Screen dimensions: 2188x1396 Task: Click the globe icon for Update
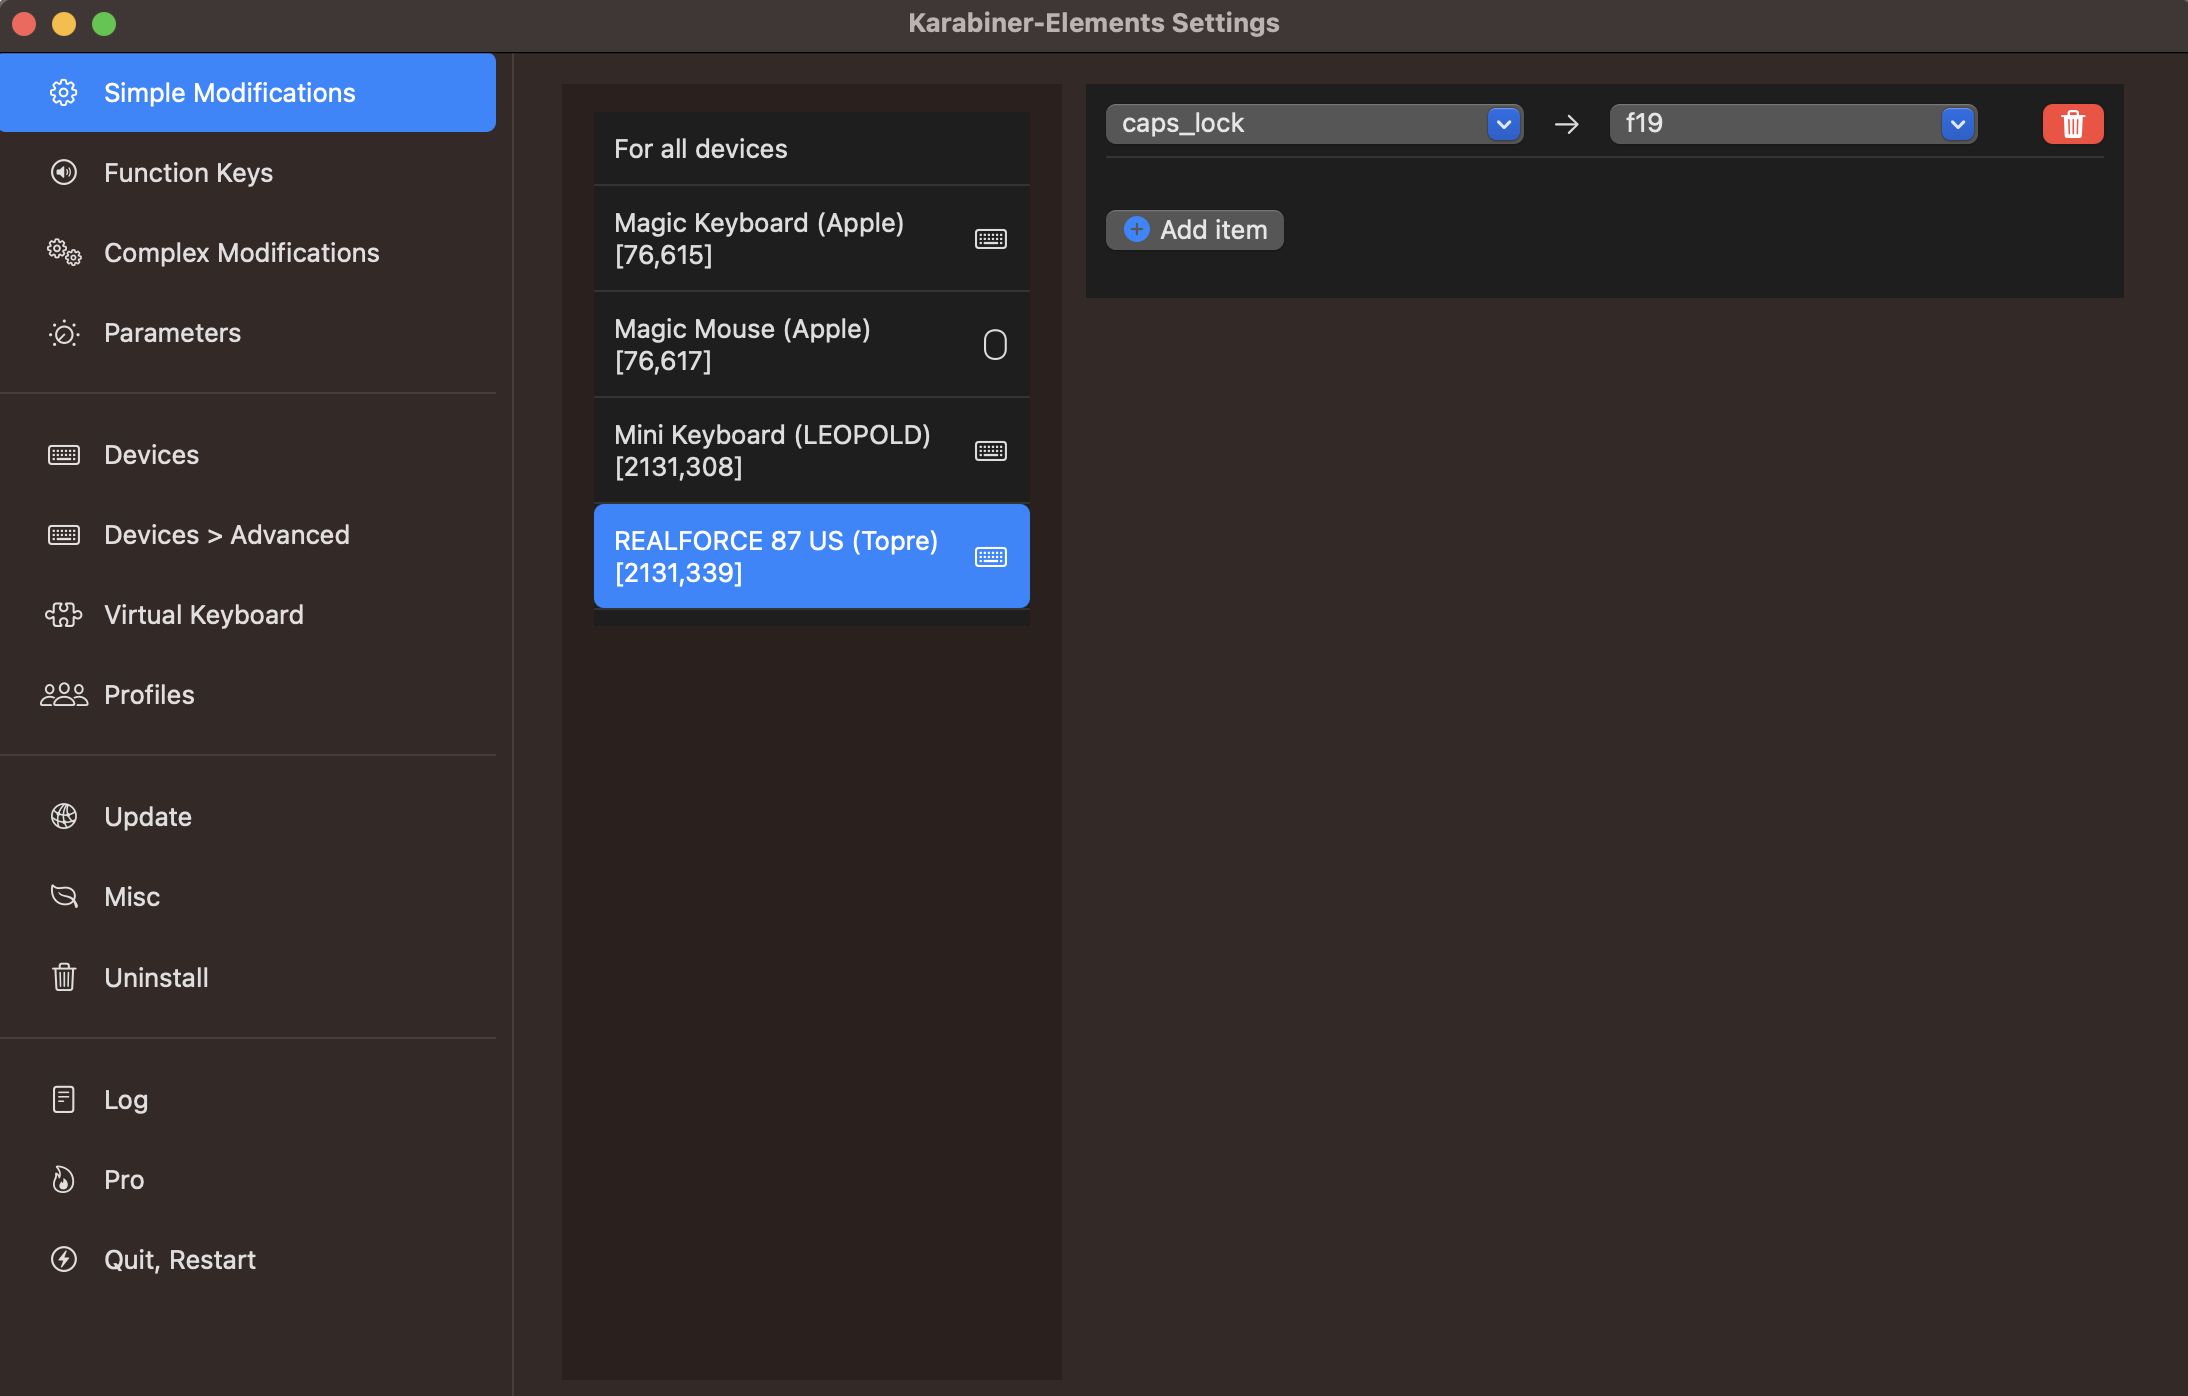coord(64,817)
